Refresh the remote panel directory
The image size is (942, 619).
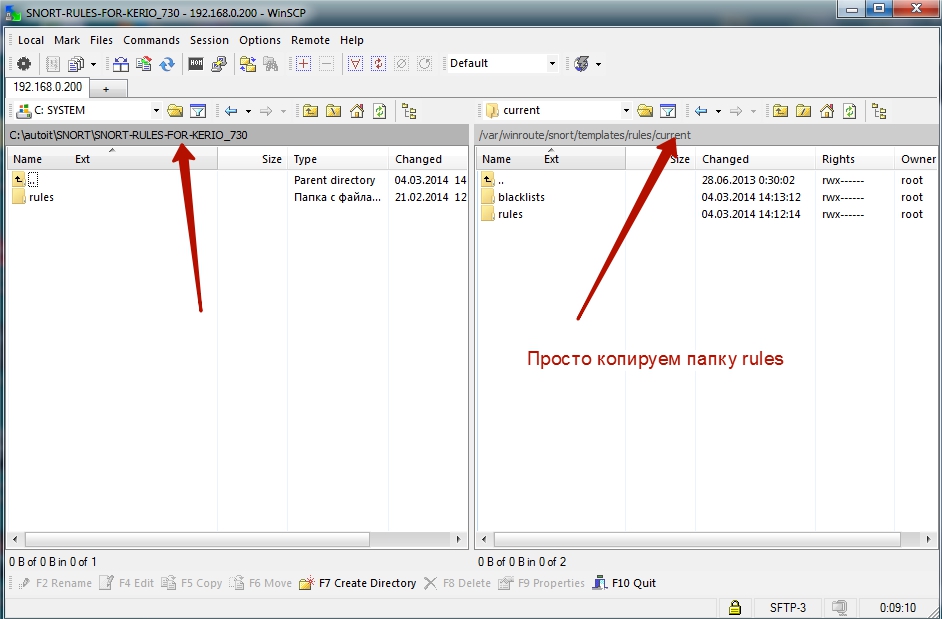[x=849, y=111]
